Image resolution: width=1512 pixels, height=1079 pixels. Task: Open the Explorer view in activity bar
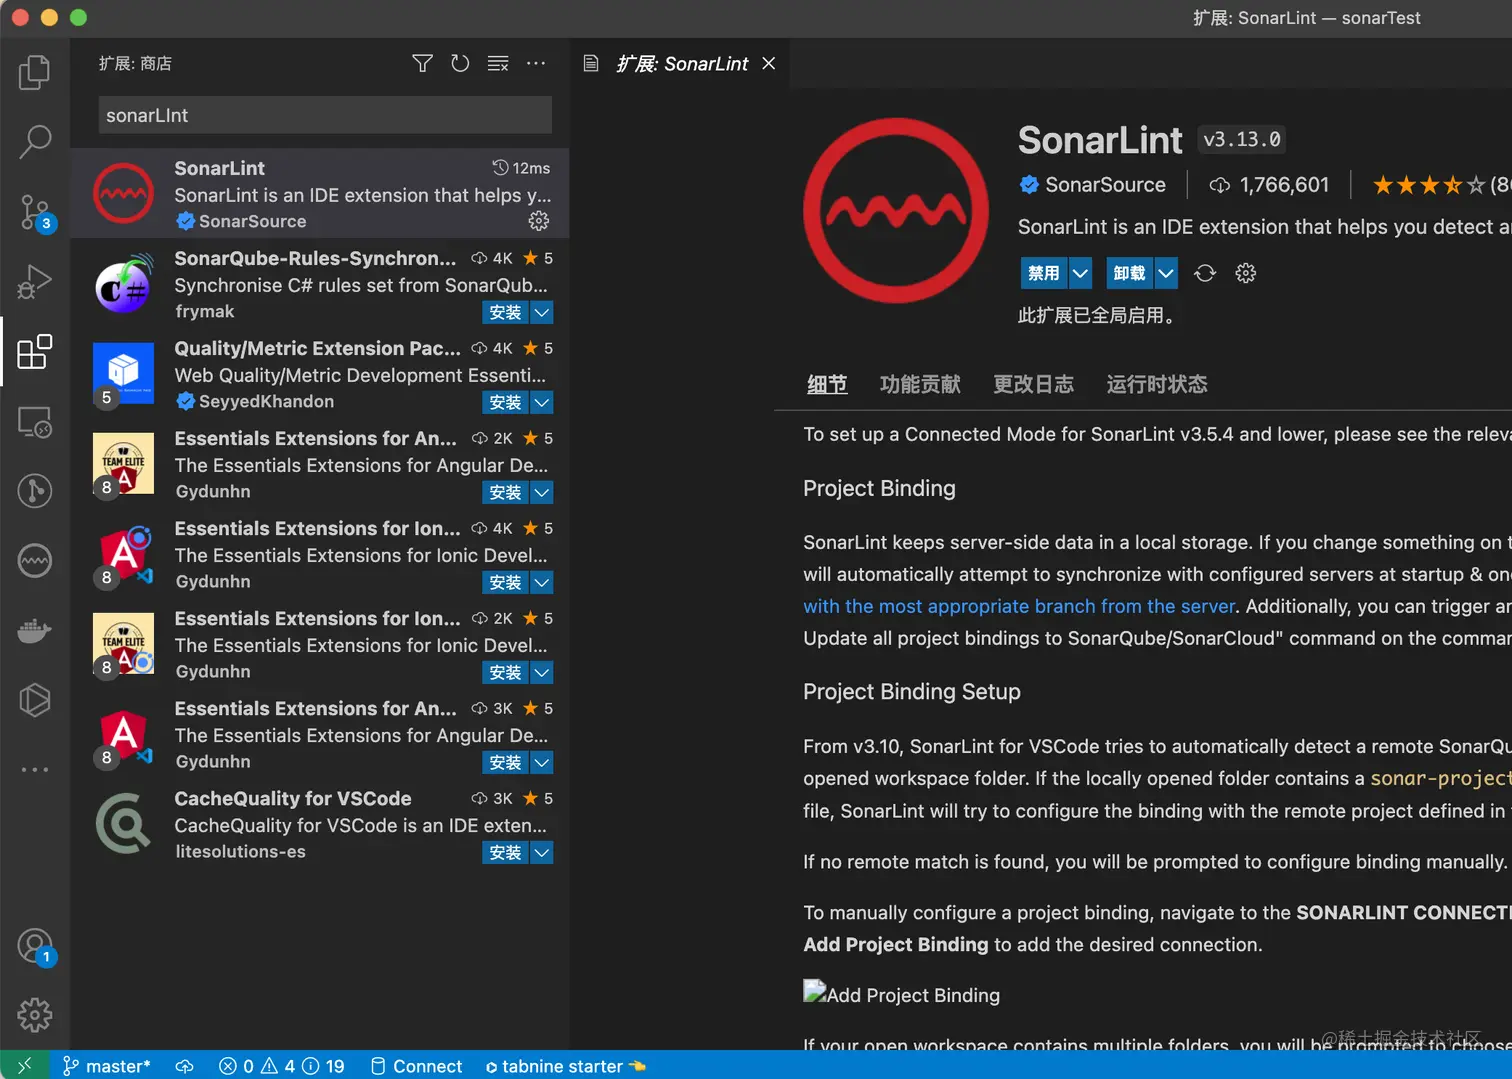coord(35,72)
